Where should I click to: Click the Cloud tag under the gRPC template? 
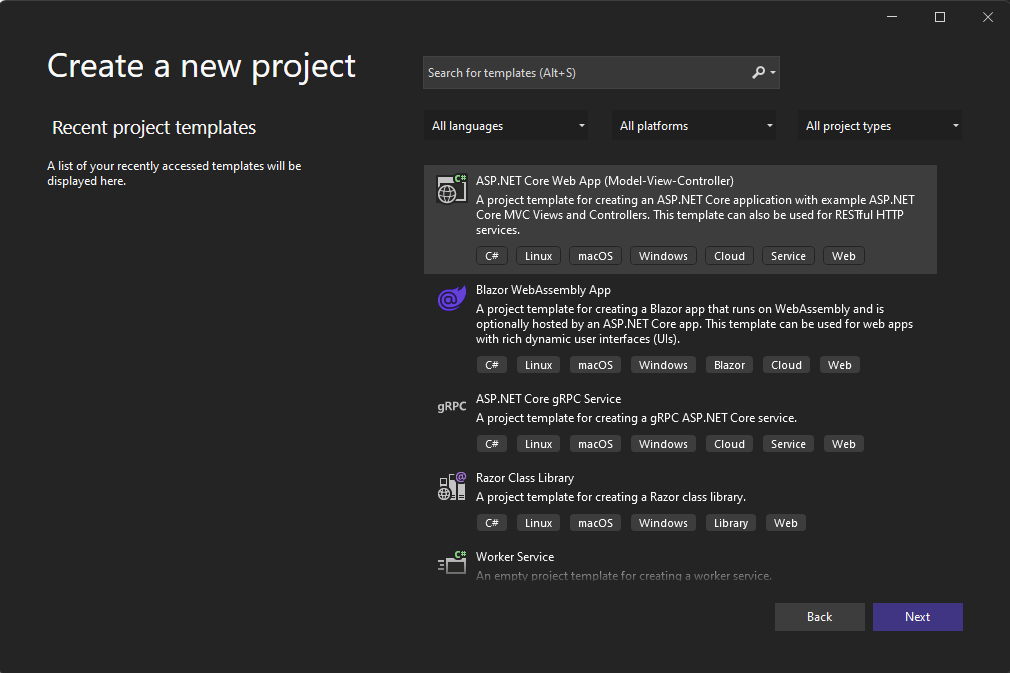pyautogui.click(x=729, y=443)
